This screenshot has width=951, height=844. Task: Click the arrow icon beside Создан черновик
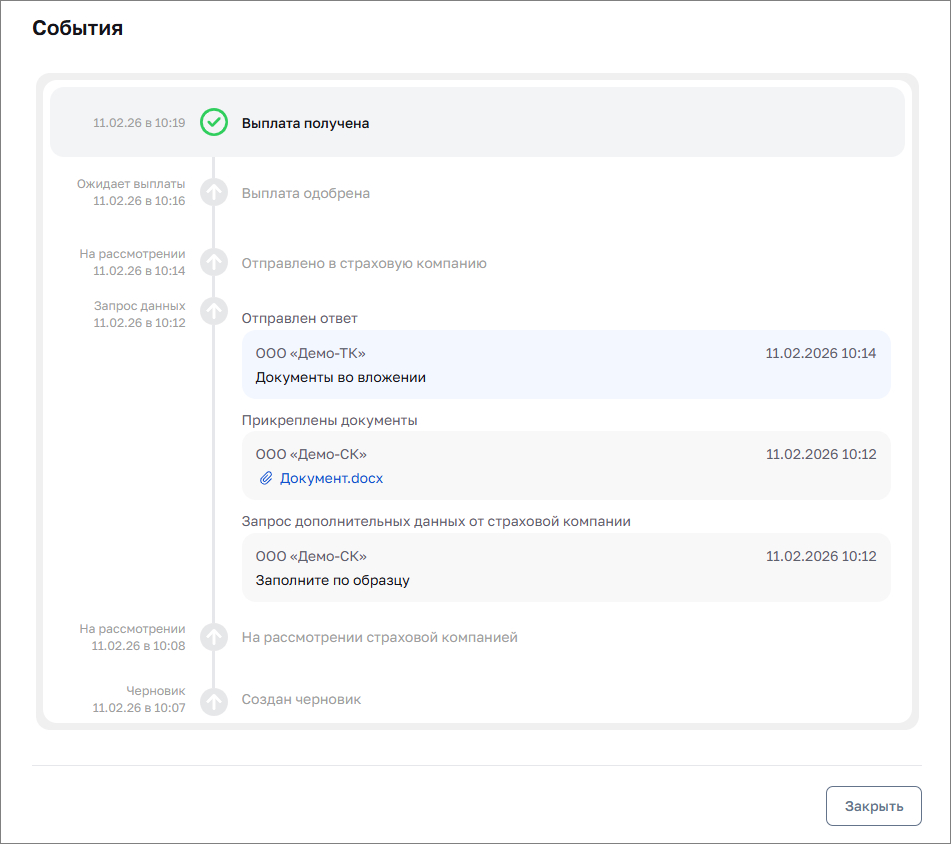(214, 701)
